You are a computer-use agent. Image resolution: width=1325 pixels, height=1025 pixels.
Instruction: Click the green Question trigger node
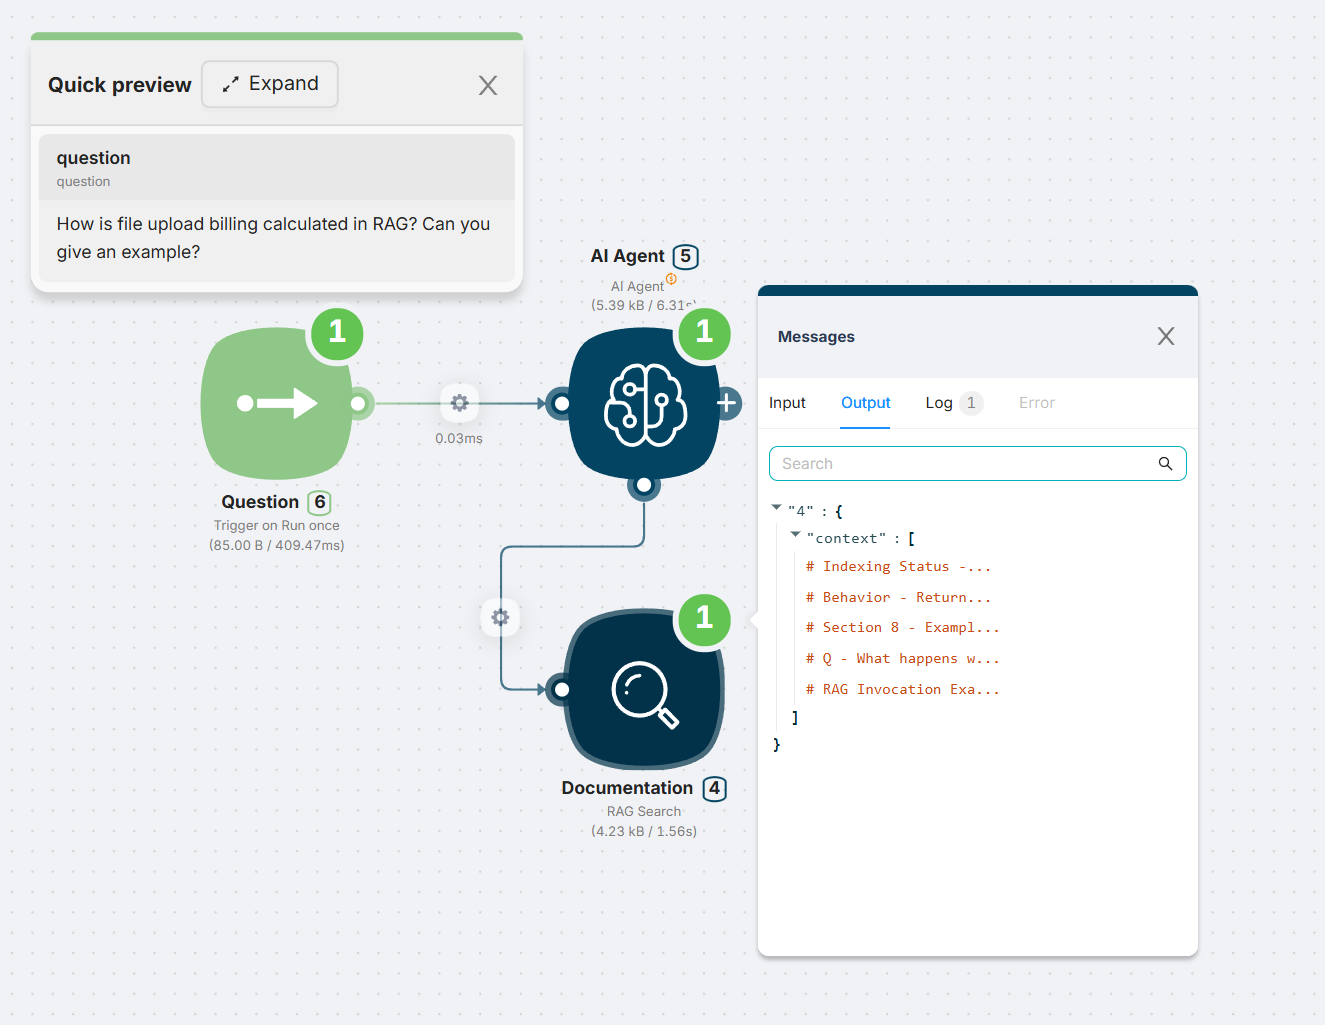(x=277, y=404)
